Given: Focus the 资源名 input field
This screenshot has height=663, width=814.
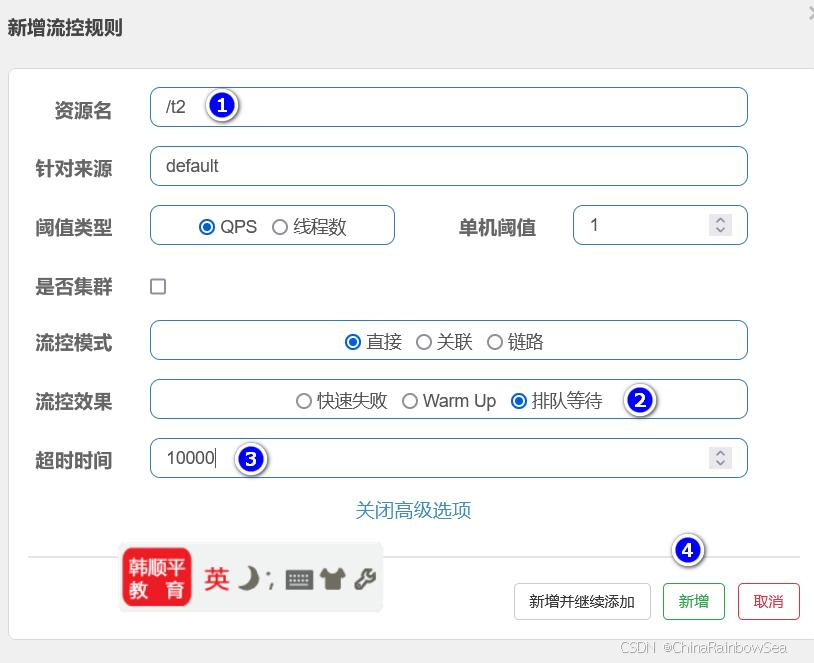Looking at the screenshot, I should click(x=449, y=107).
